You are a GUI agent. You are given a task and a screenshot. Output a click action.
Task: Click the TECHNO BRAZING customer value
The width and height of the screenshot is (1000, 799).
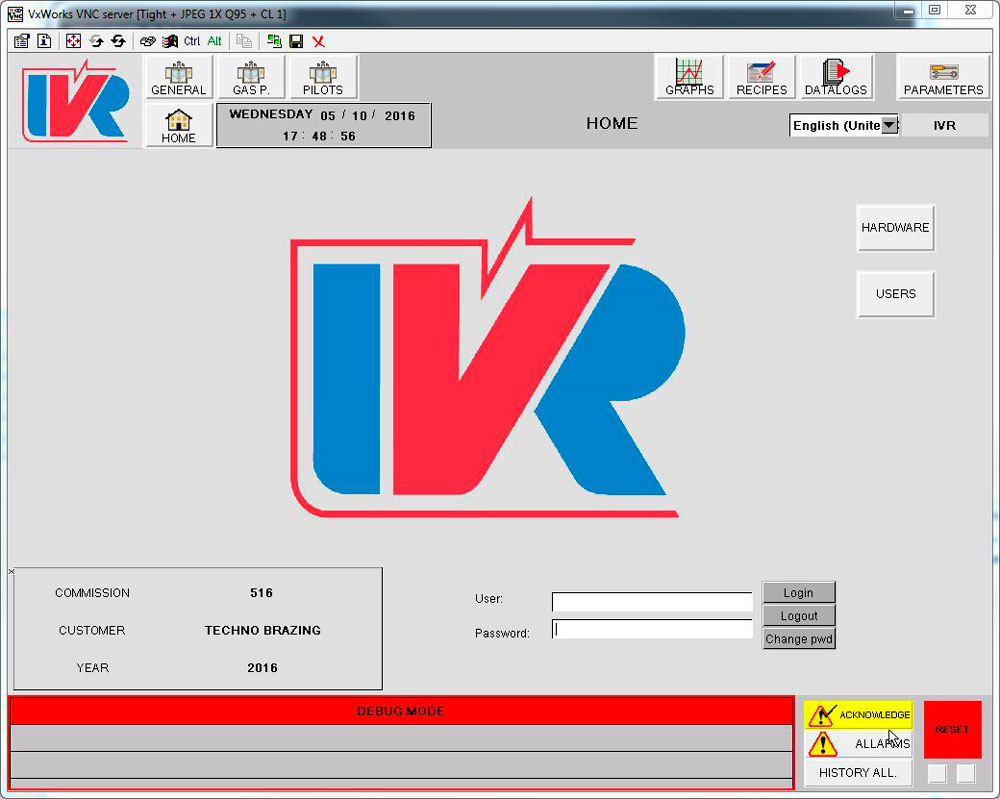263,631
